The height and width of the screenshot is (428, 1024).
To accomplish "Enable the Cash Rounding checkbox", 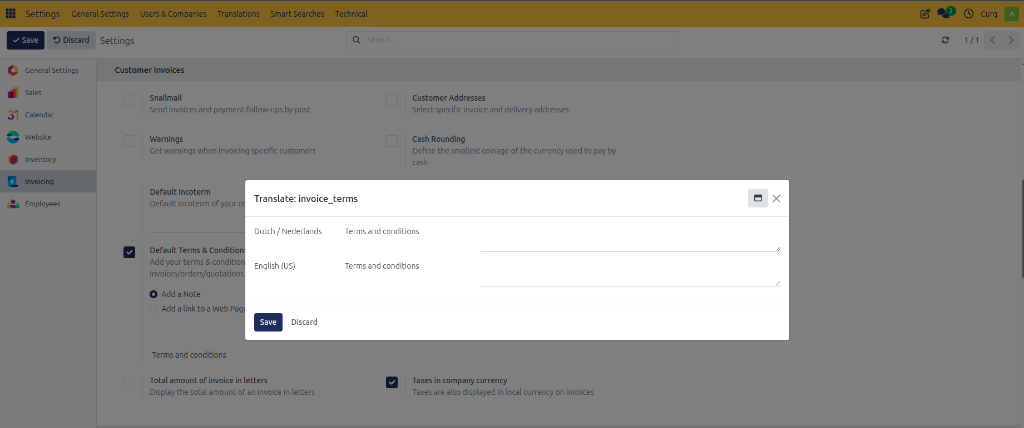I will [x=392, y=141].
